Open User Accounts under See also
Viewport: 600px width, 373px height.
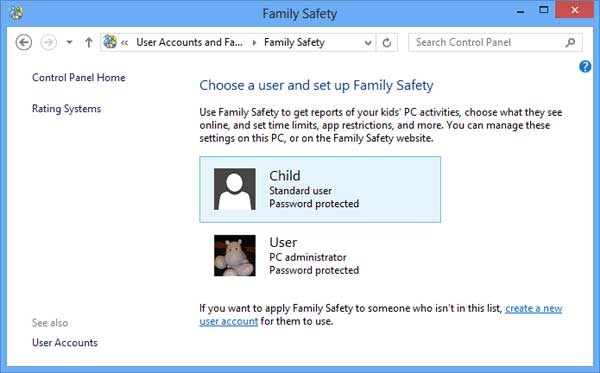65,342
